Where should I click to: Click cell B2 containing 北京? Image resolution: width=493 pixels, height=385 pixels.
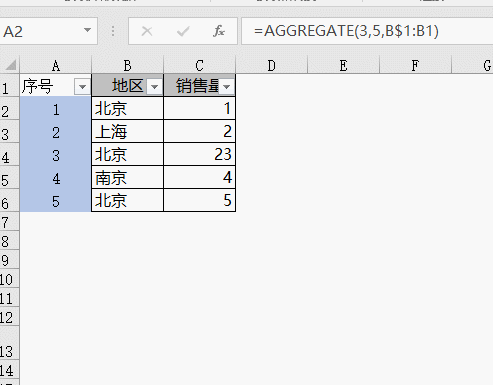pos(128,109)
